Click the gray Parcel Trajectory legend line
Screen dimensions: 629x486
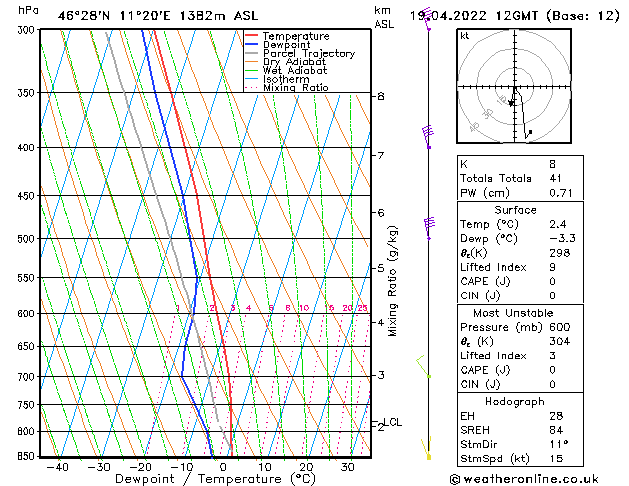[x=251, y=53]
